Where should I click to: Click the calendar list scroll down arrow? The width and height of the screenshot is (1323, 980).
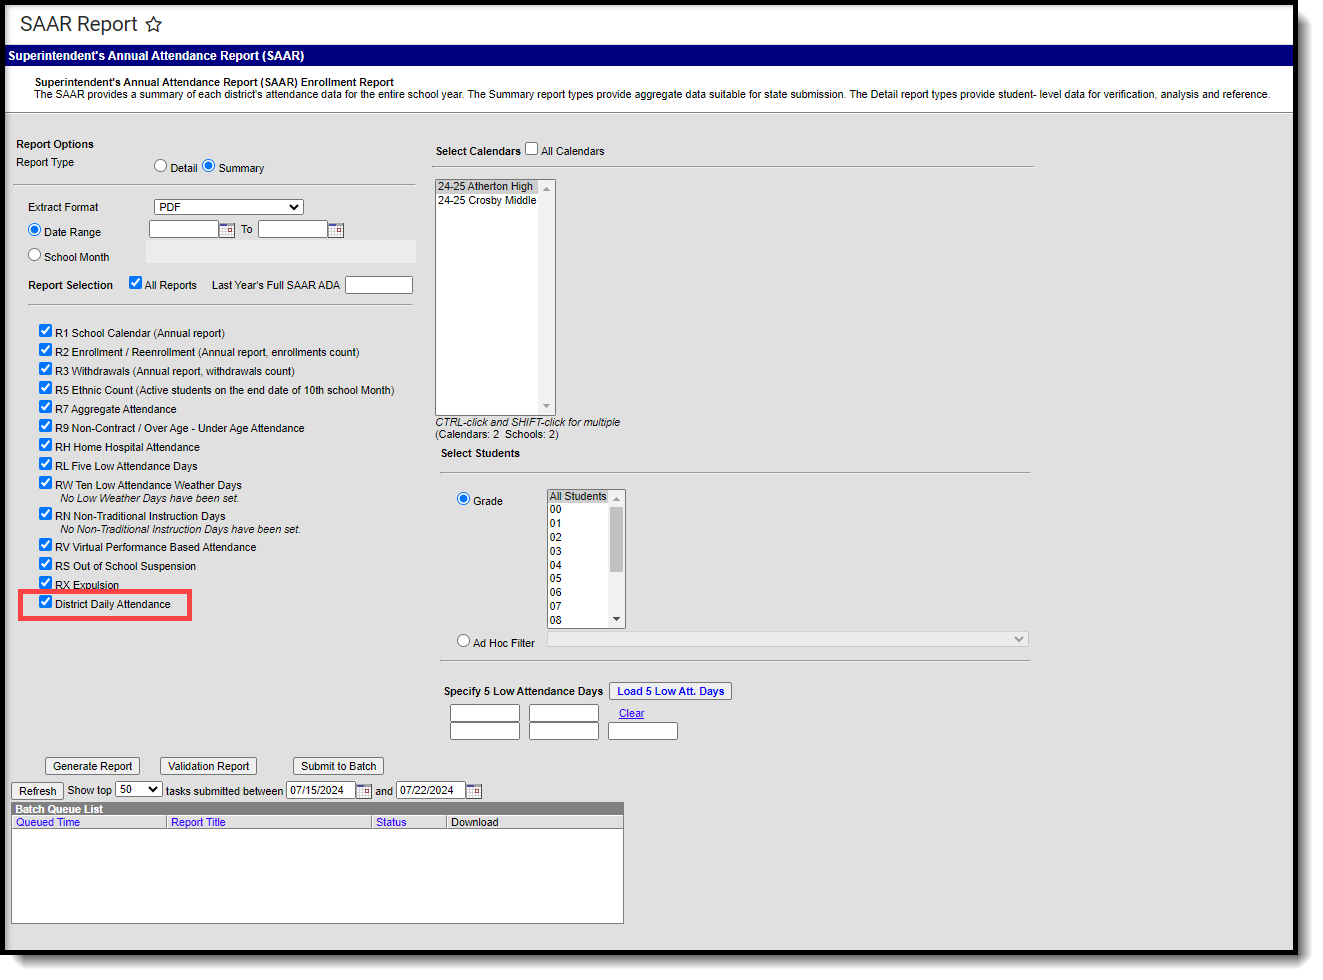[547, 407]
